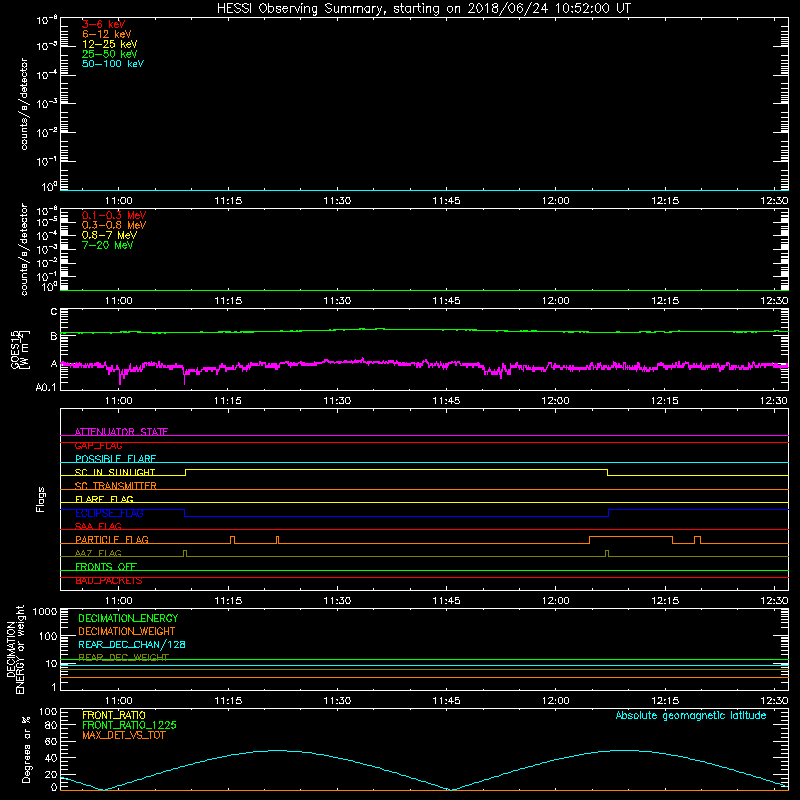Click the 0.8-7 MeV legend label

[x=109, y=235]
